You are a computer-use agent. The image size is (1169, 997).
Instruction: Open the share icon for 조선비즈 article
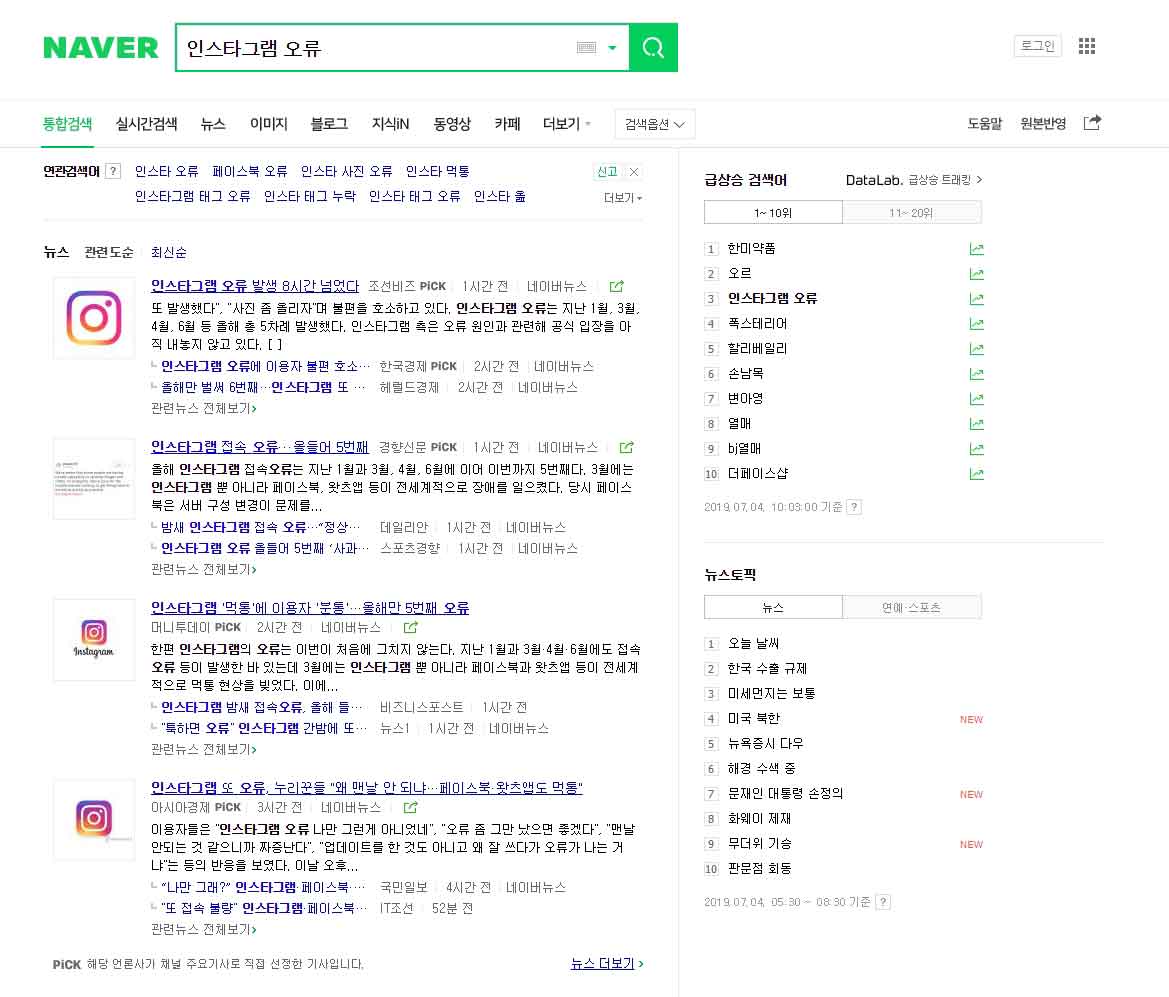(x=617, y=286)
